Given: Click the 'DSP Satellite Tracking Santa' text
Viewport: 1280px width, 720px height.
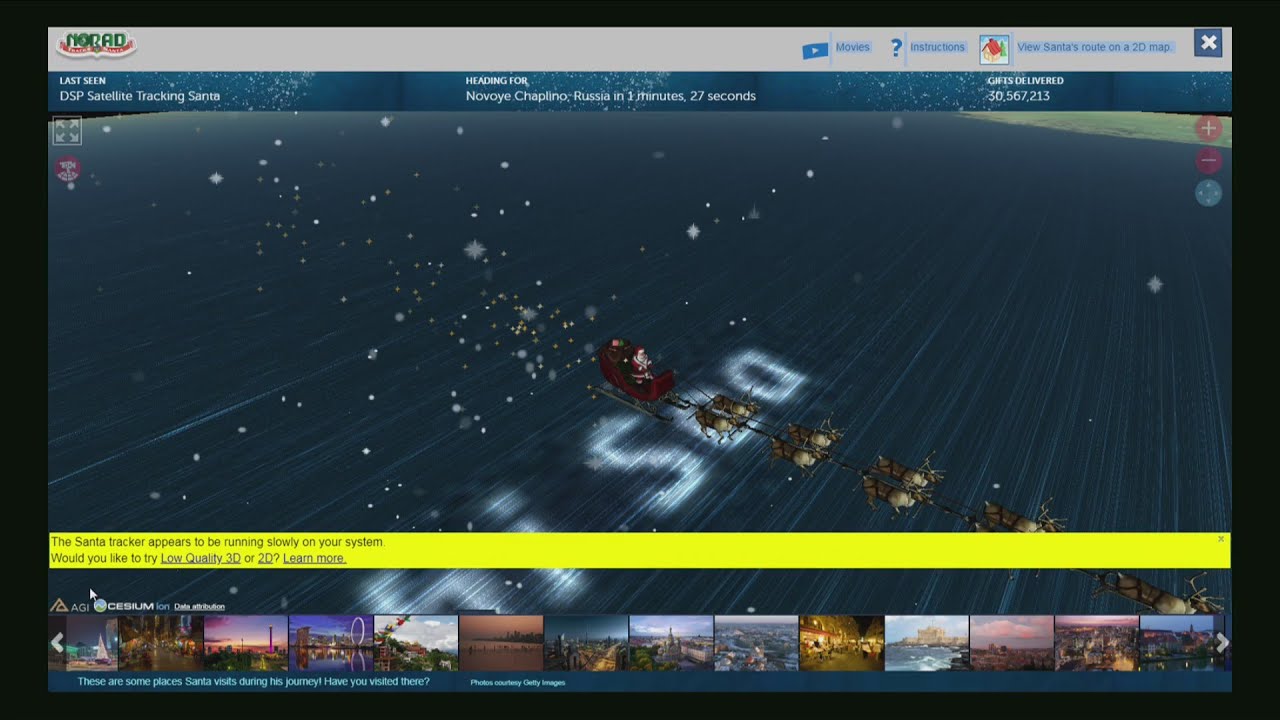Looking at the screenshot, I should pyautogui.click(x=140, y=97).
